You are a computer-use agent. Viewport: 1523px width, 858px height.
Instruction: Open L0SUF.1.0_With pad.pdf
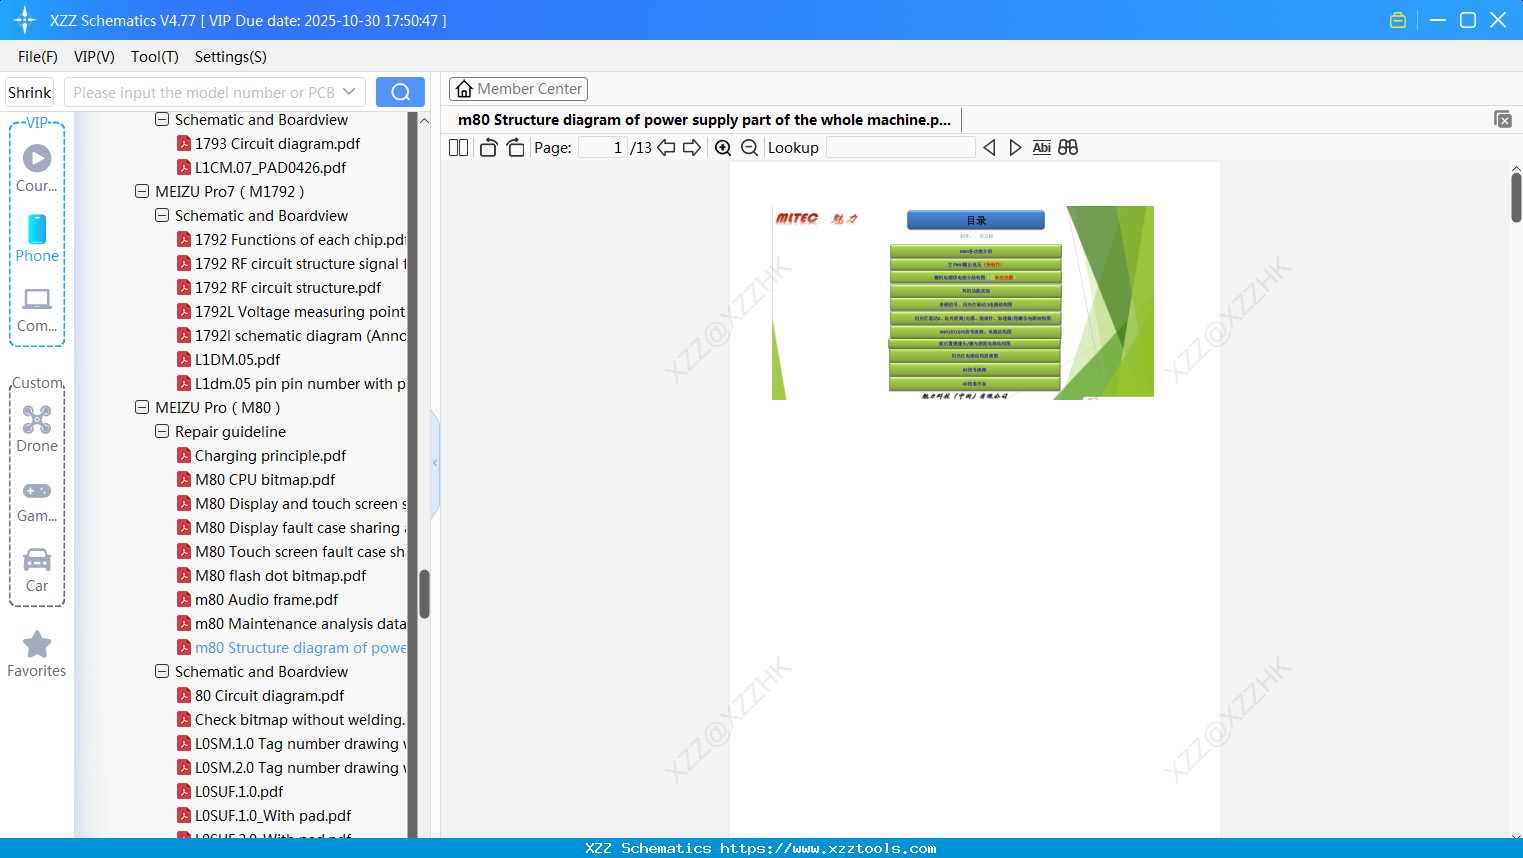coord(273,815)
